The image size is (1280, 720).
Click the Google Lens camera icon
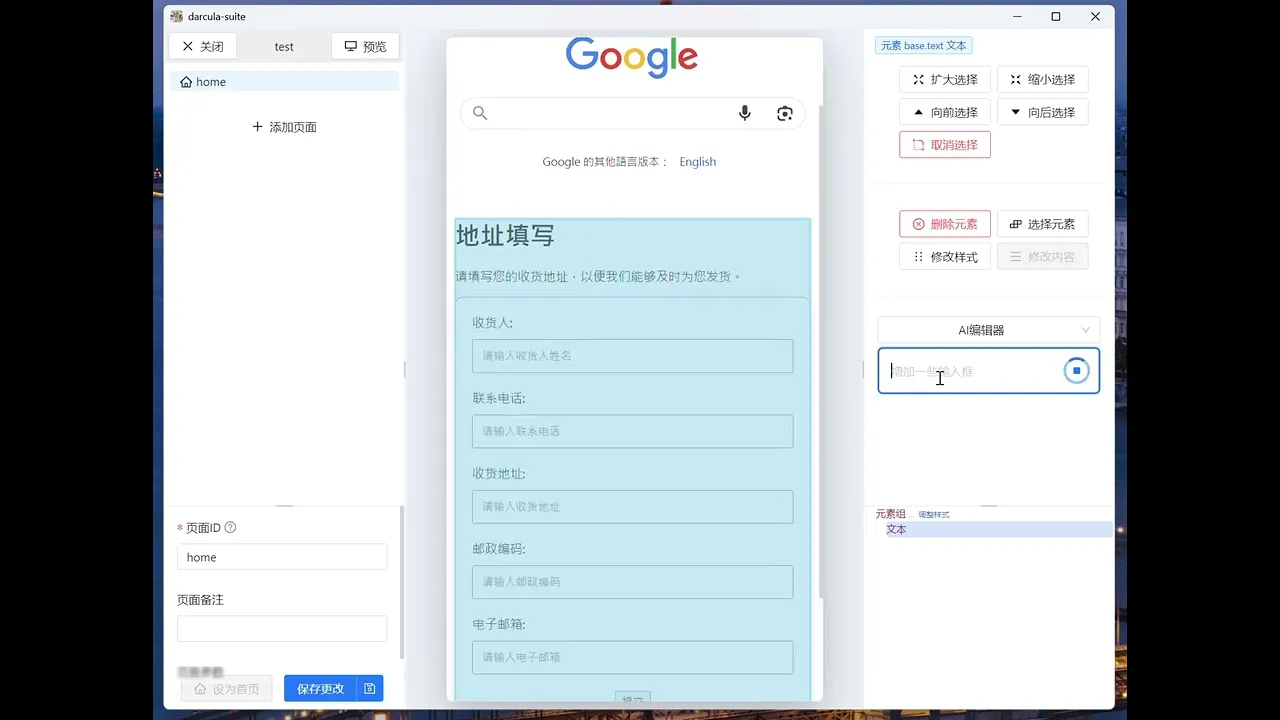tap(784, 113)
